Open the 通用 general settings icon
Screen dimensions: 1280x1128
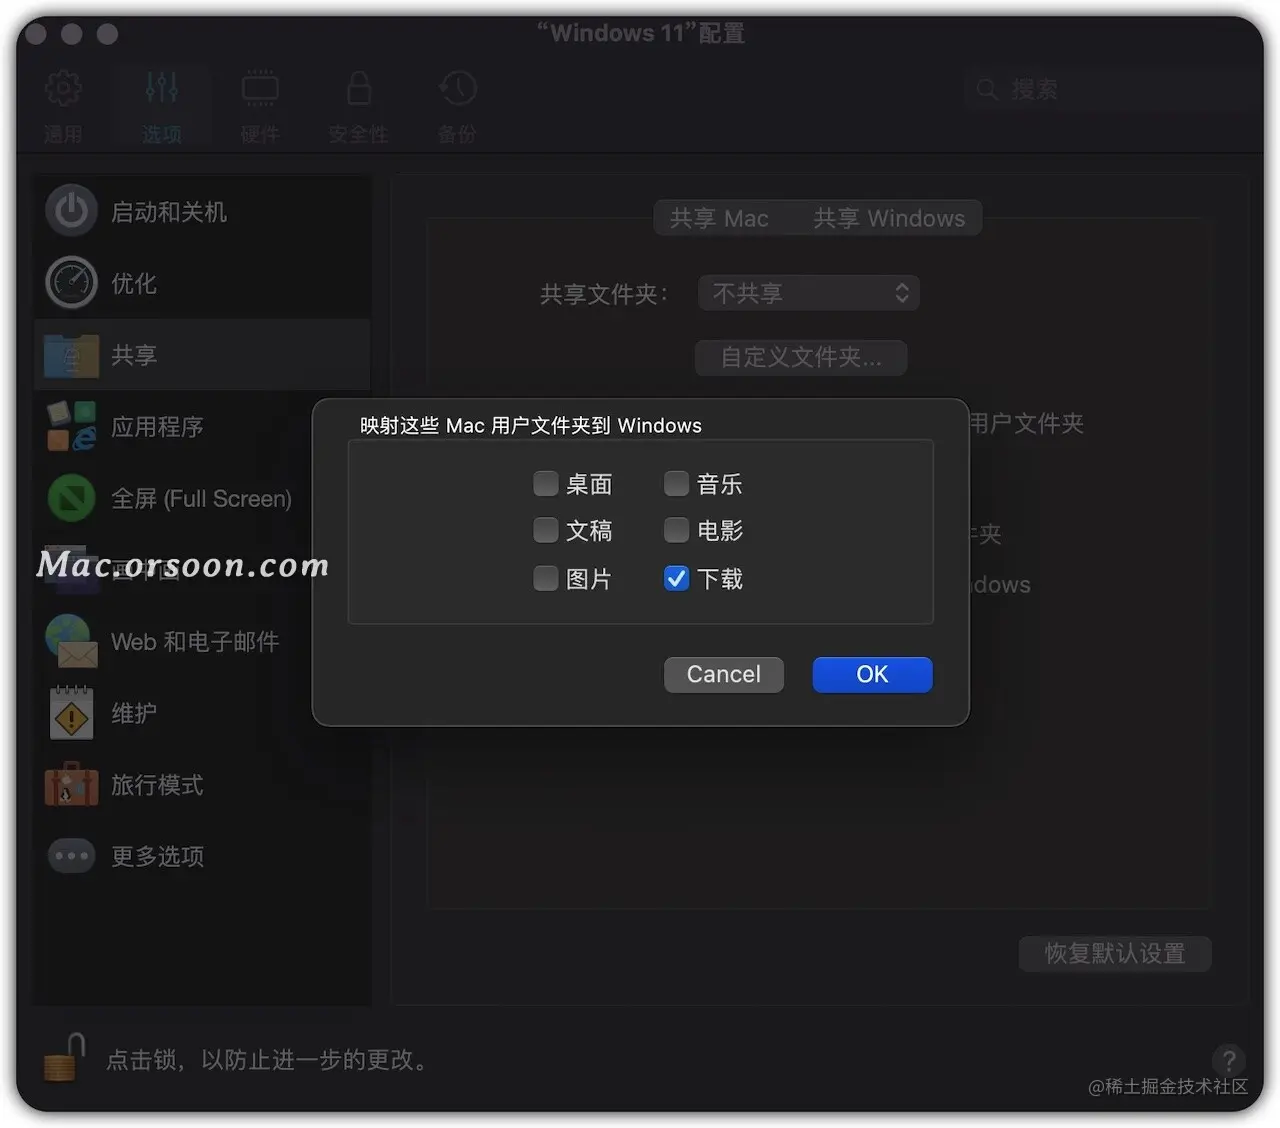(63, 89)
